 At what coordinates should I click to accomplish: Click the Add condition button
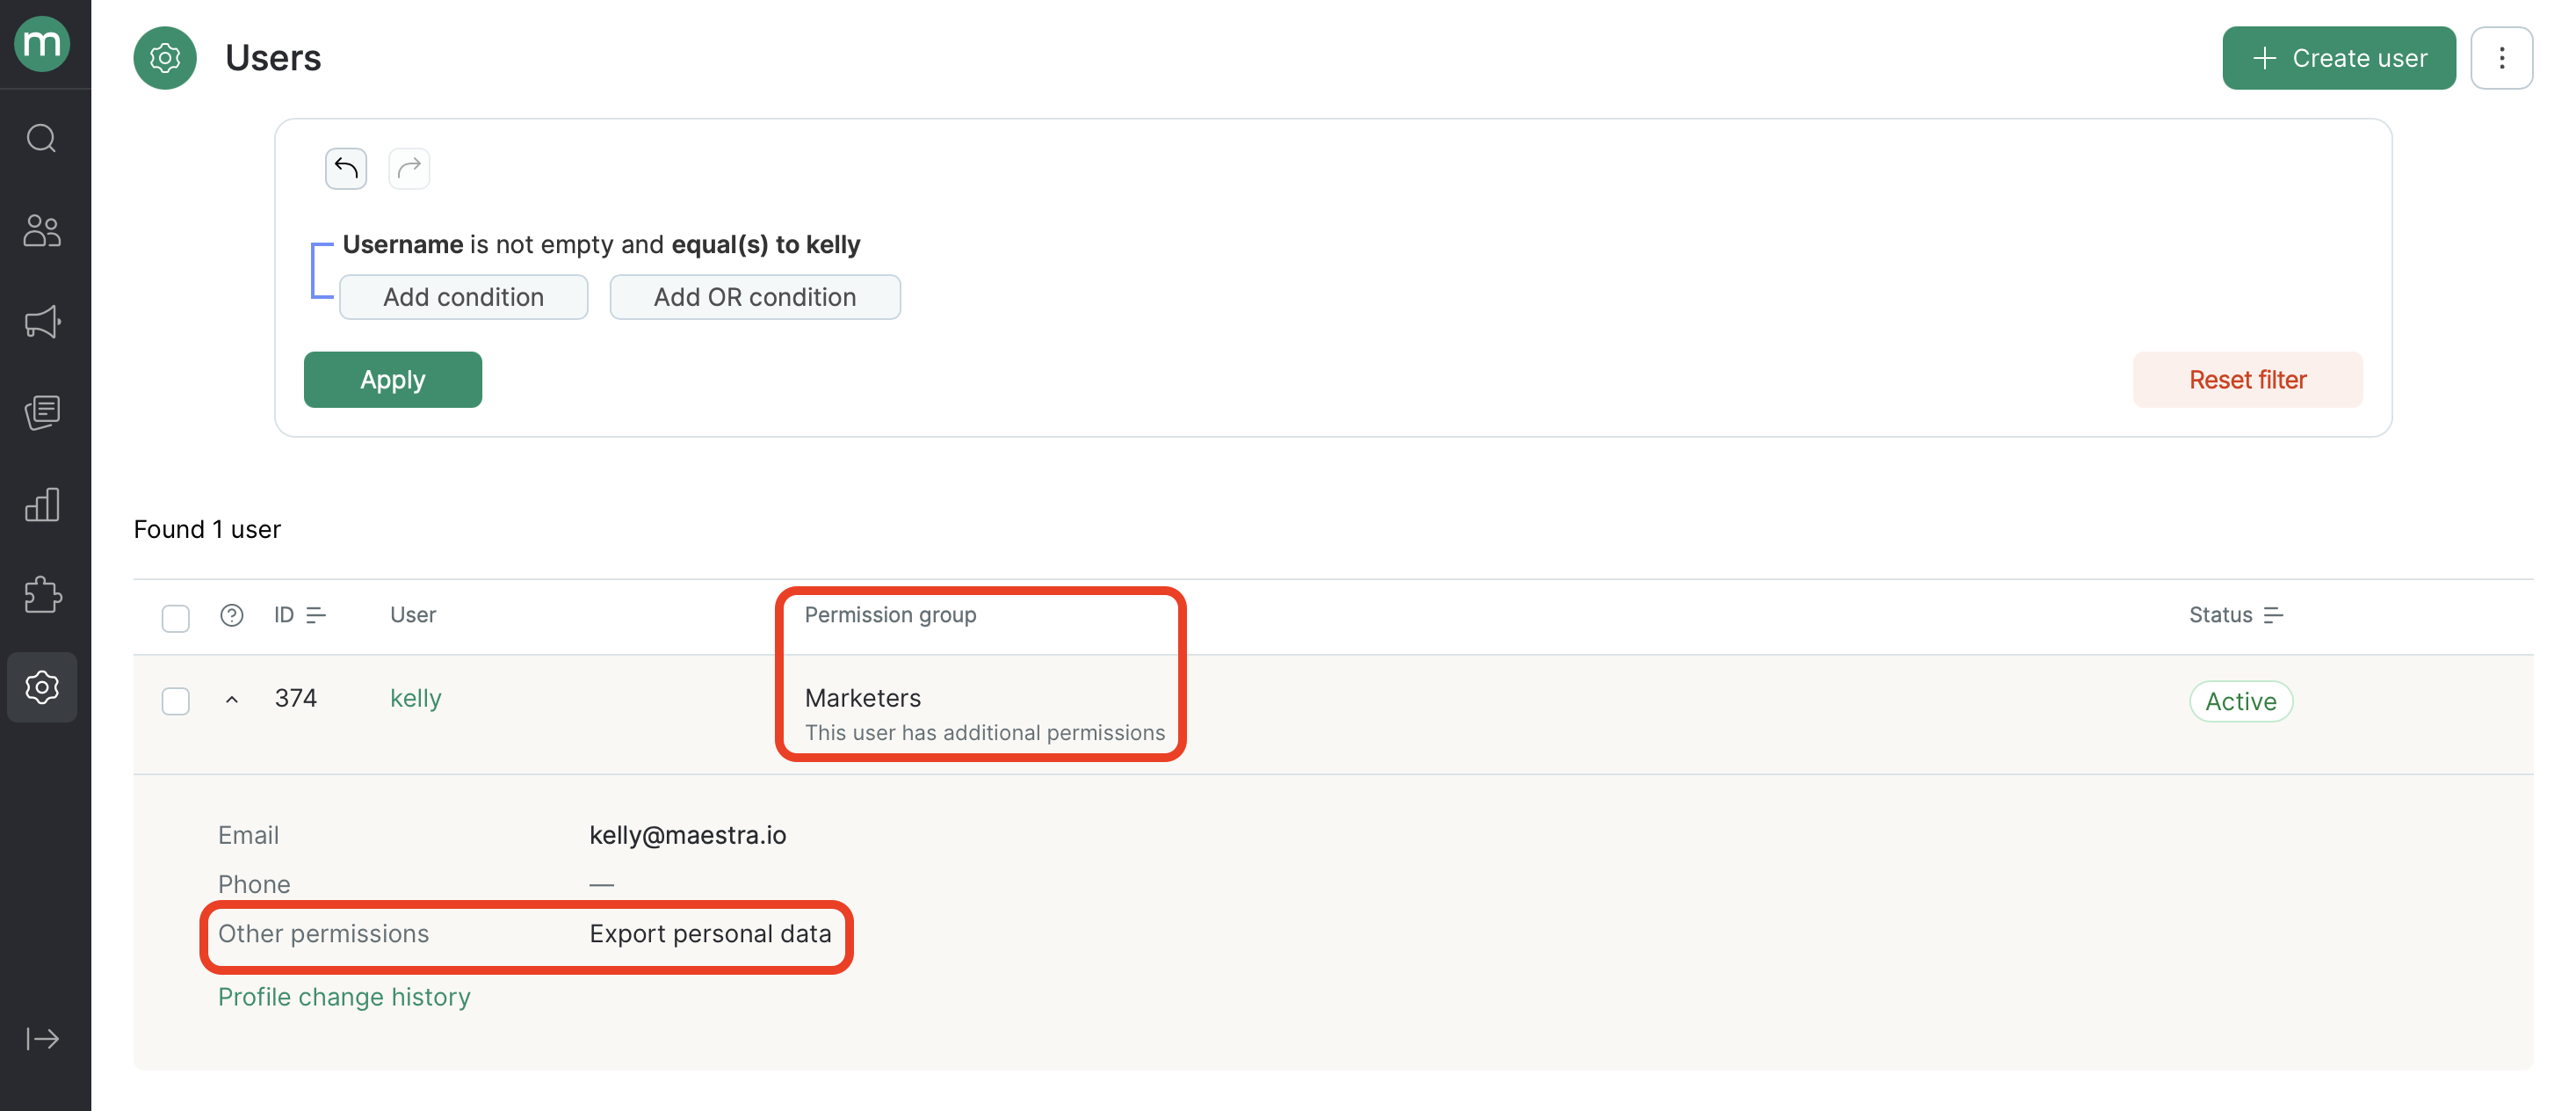463,297
